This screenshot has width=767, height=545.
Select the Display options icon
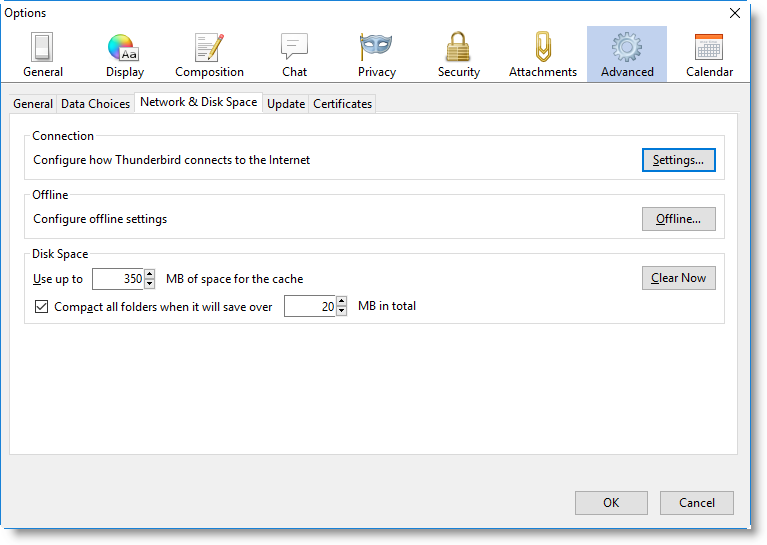pos(124,48)
